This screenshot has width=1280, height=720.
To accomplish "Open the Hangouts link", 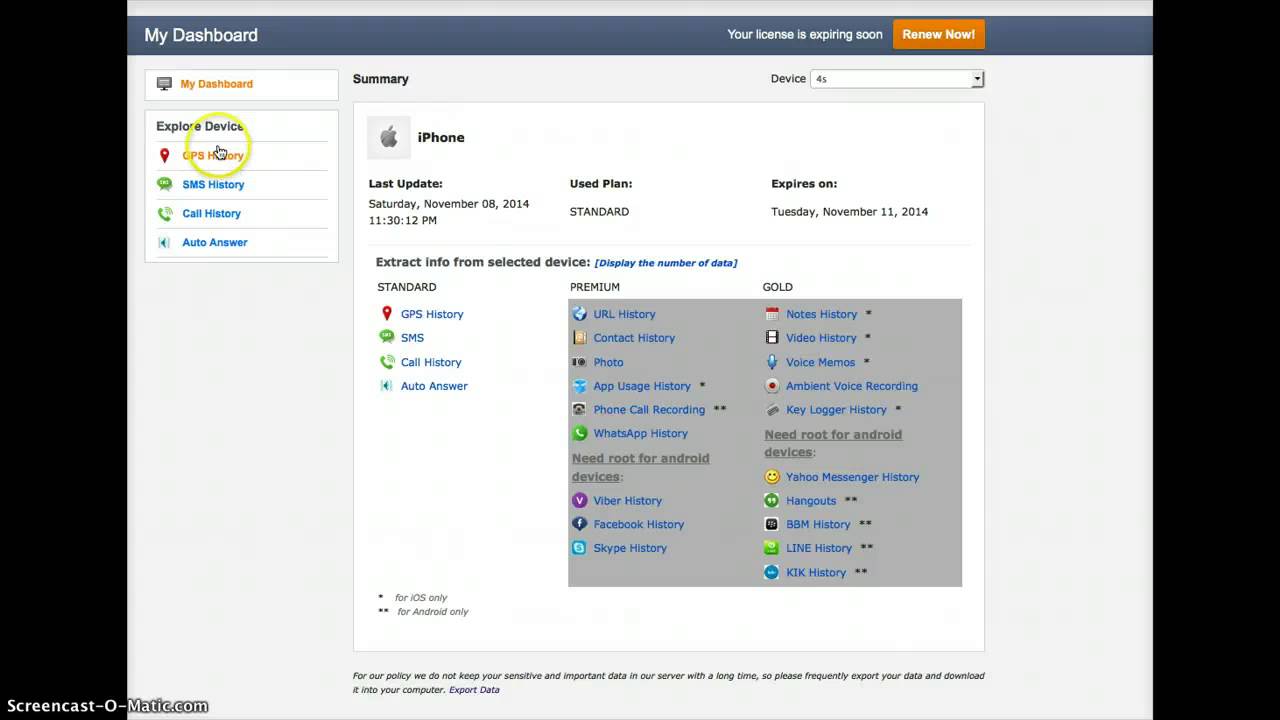I will (x=811, y=501).
